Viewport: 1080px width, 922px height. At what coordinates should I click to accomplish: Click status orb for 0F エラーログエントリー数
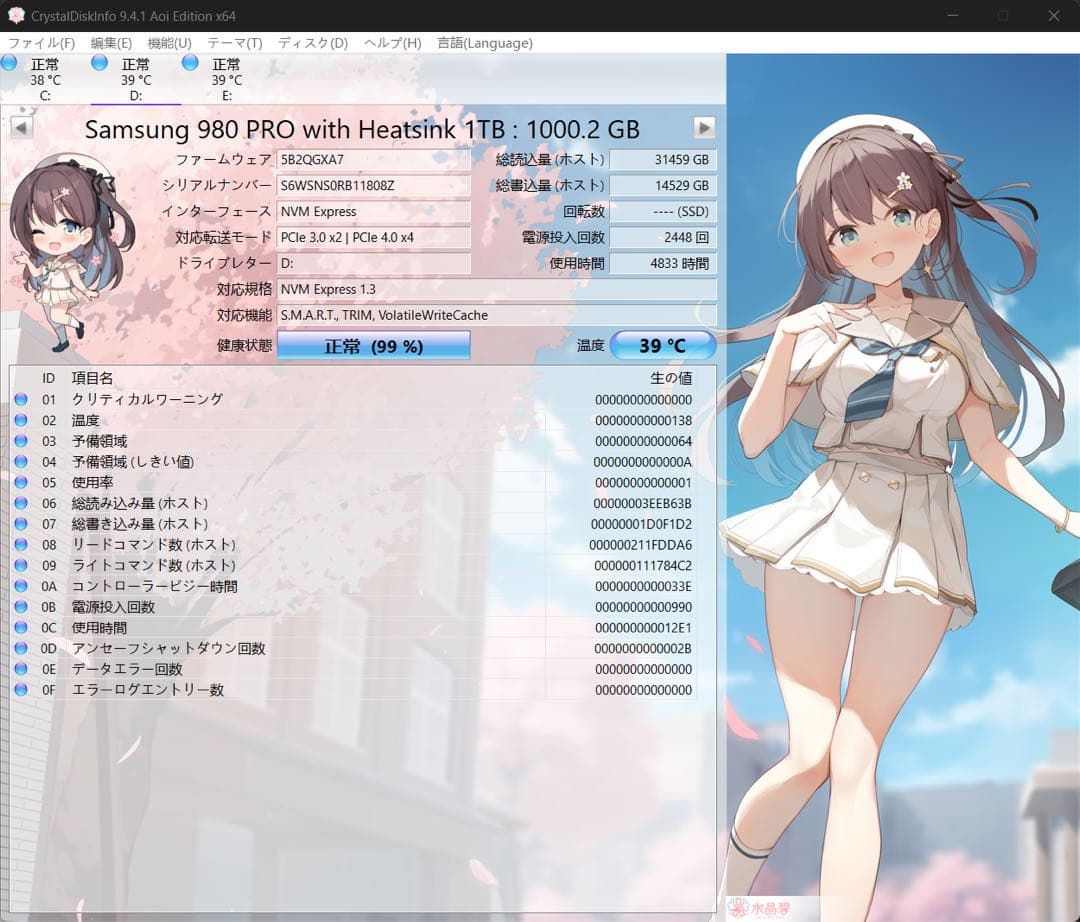click(x=21, y=689)
